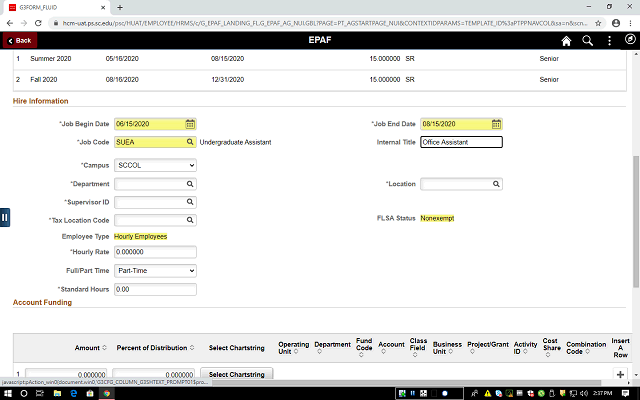Screen dimensions: 640x400
Task: Open the Campus dropdown showing SCCOL
Action: point(155,165)
